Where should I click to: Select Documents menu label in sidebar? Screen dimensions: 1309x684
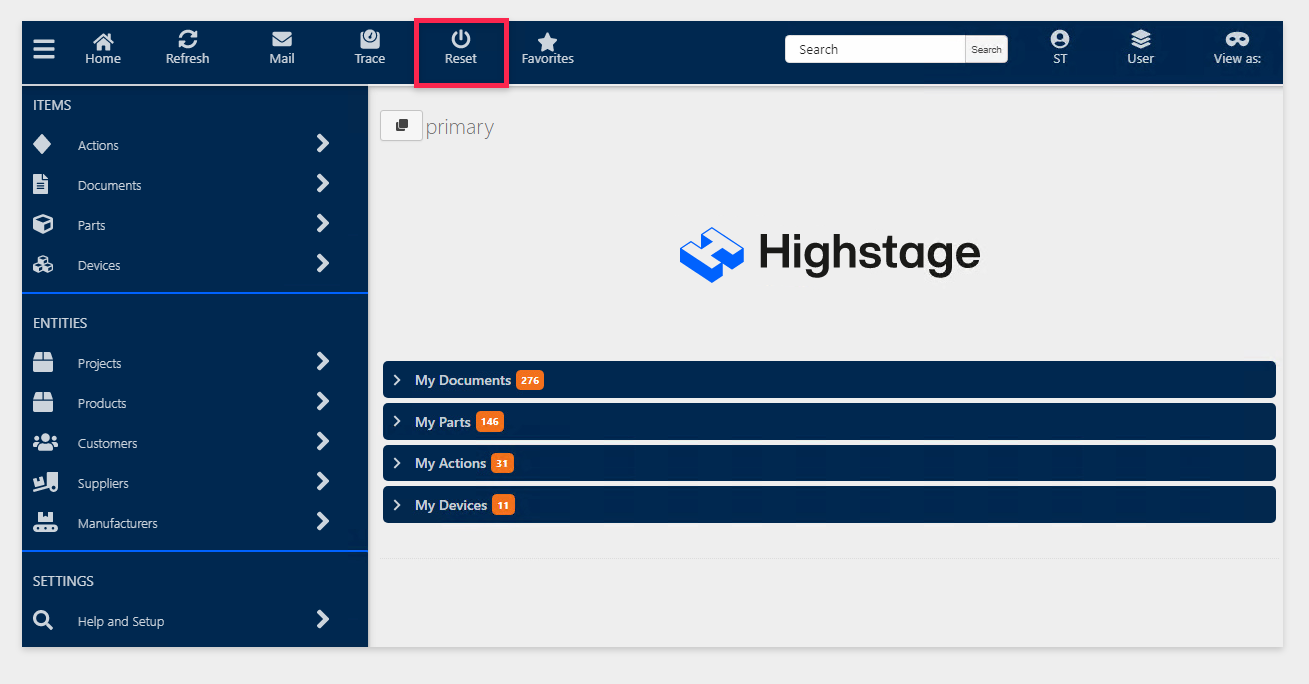pos(109,186)
